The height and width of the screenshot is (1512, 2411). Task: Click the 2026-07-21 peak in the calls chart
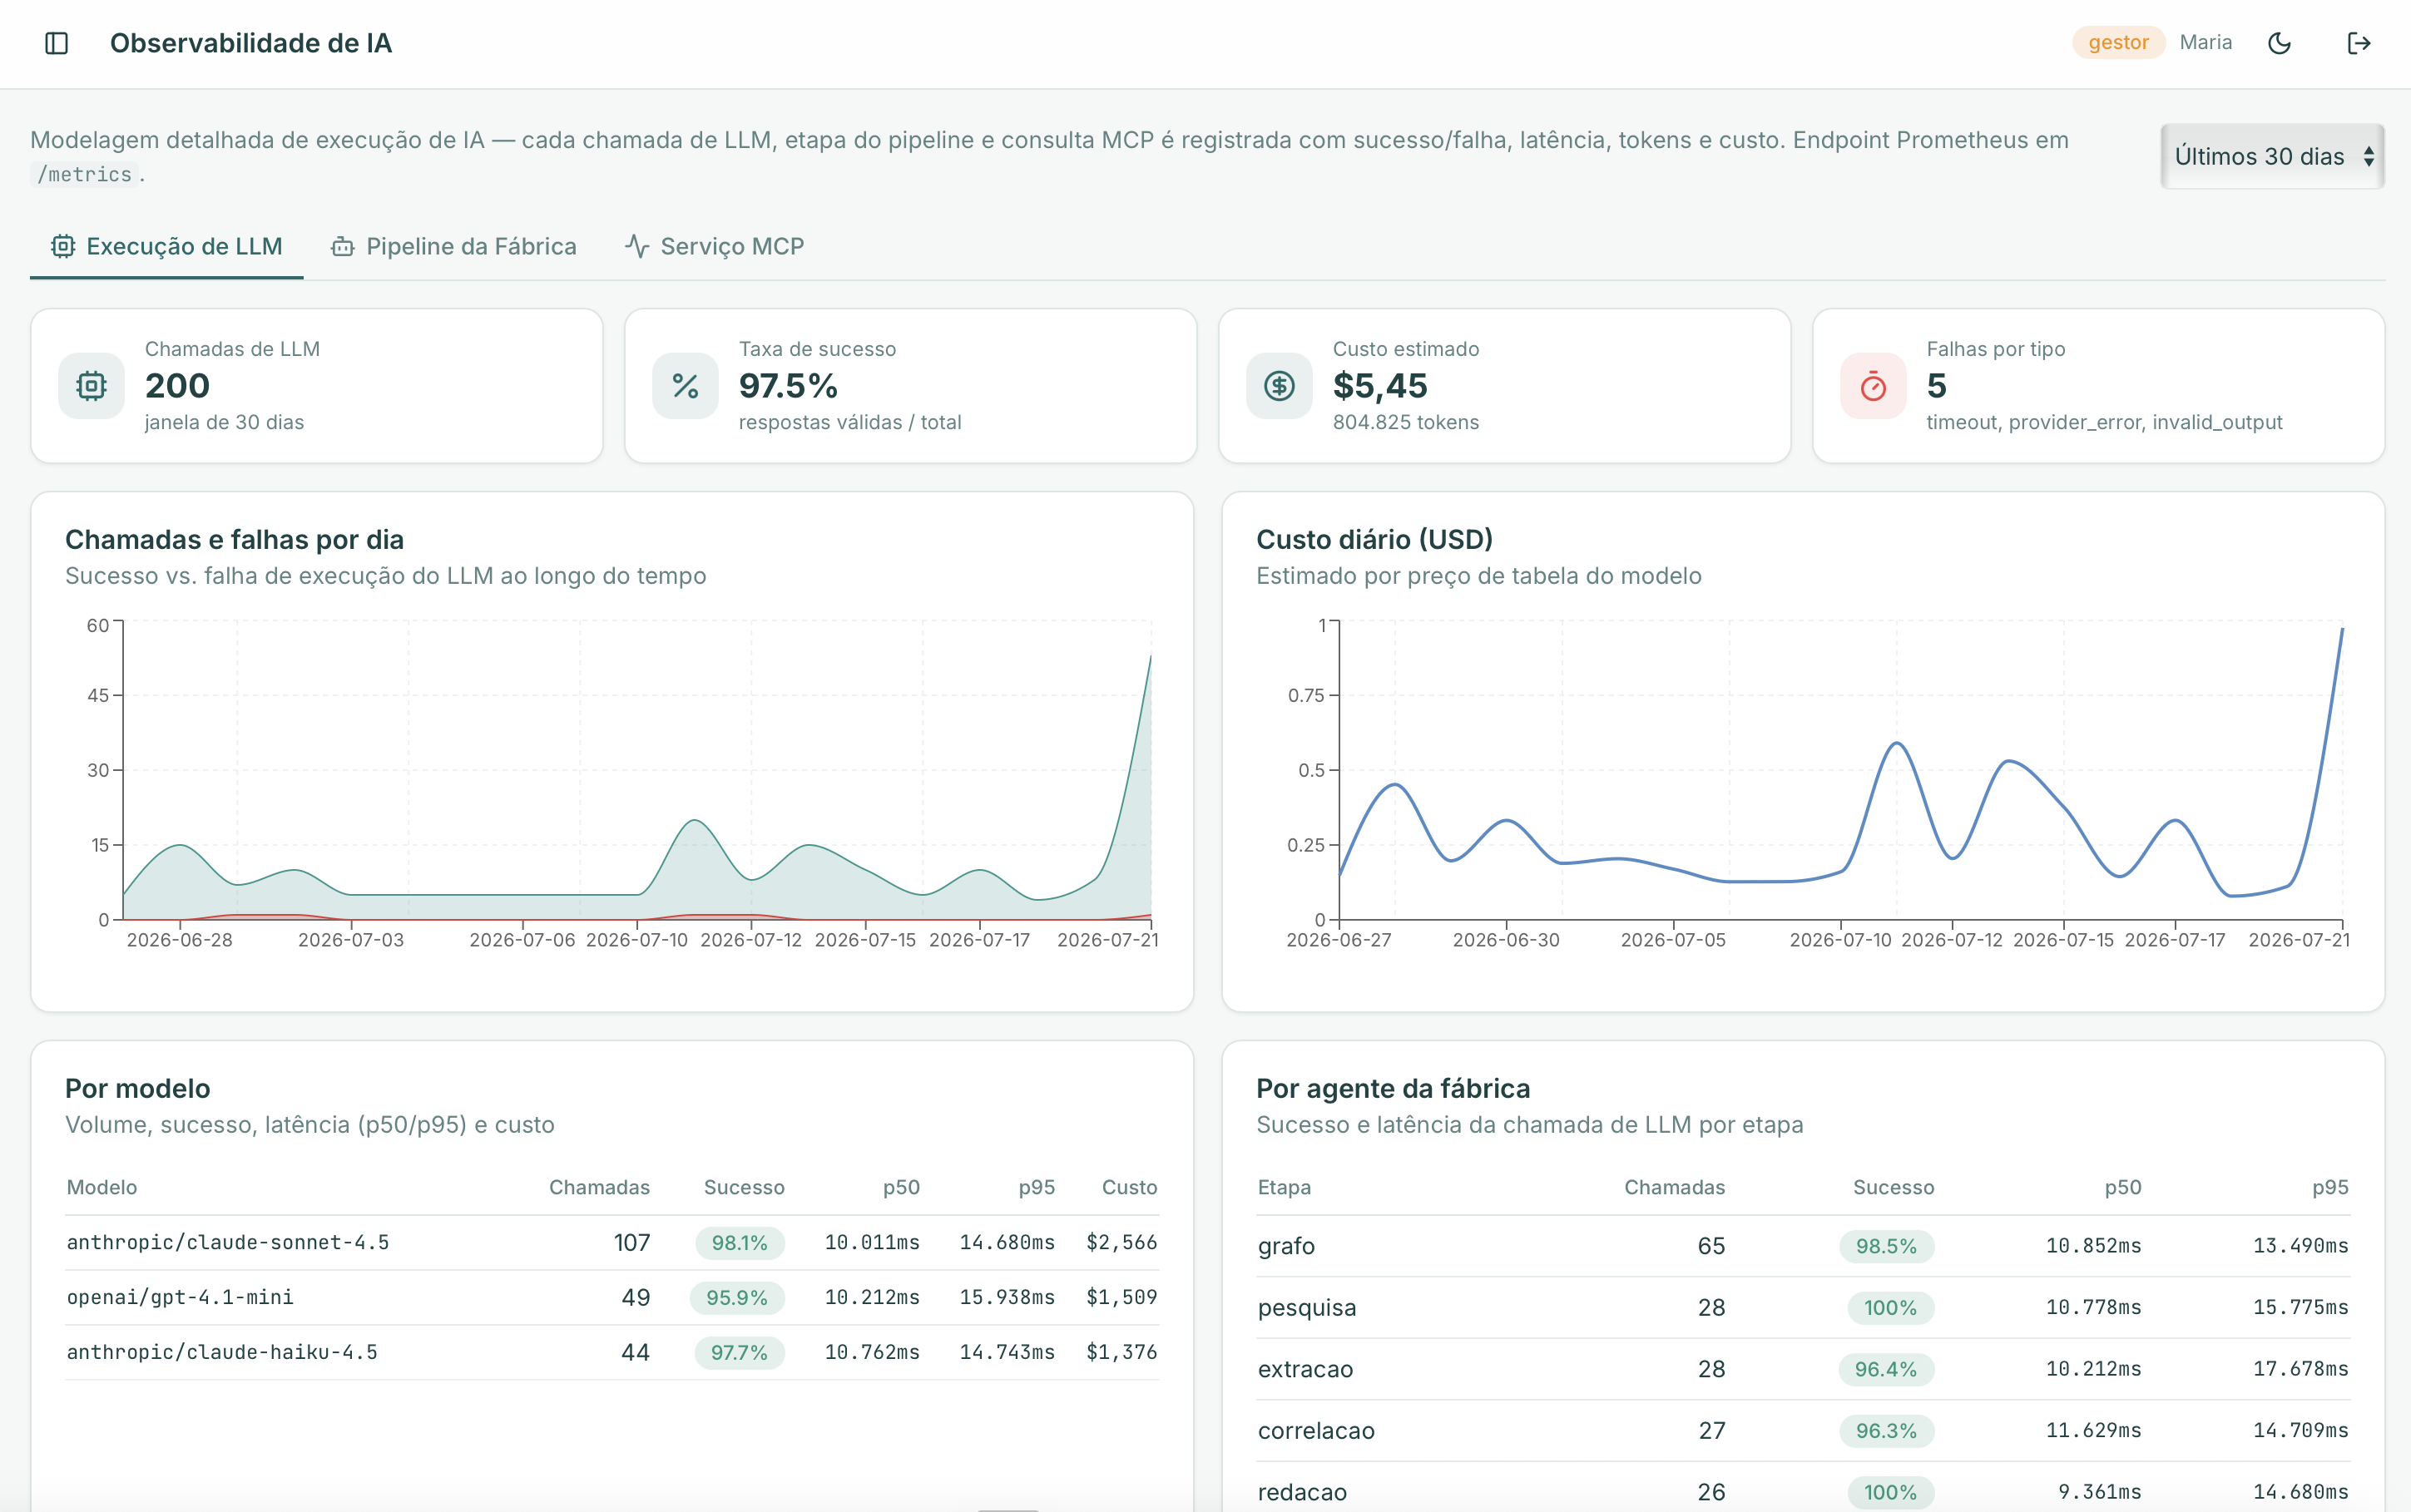(1150, 657)
